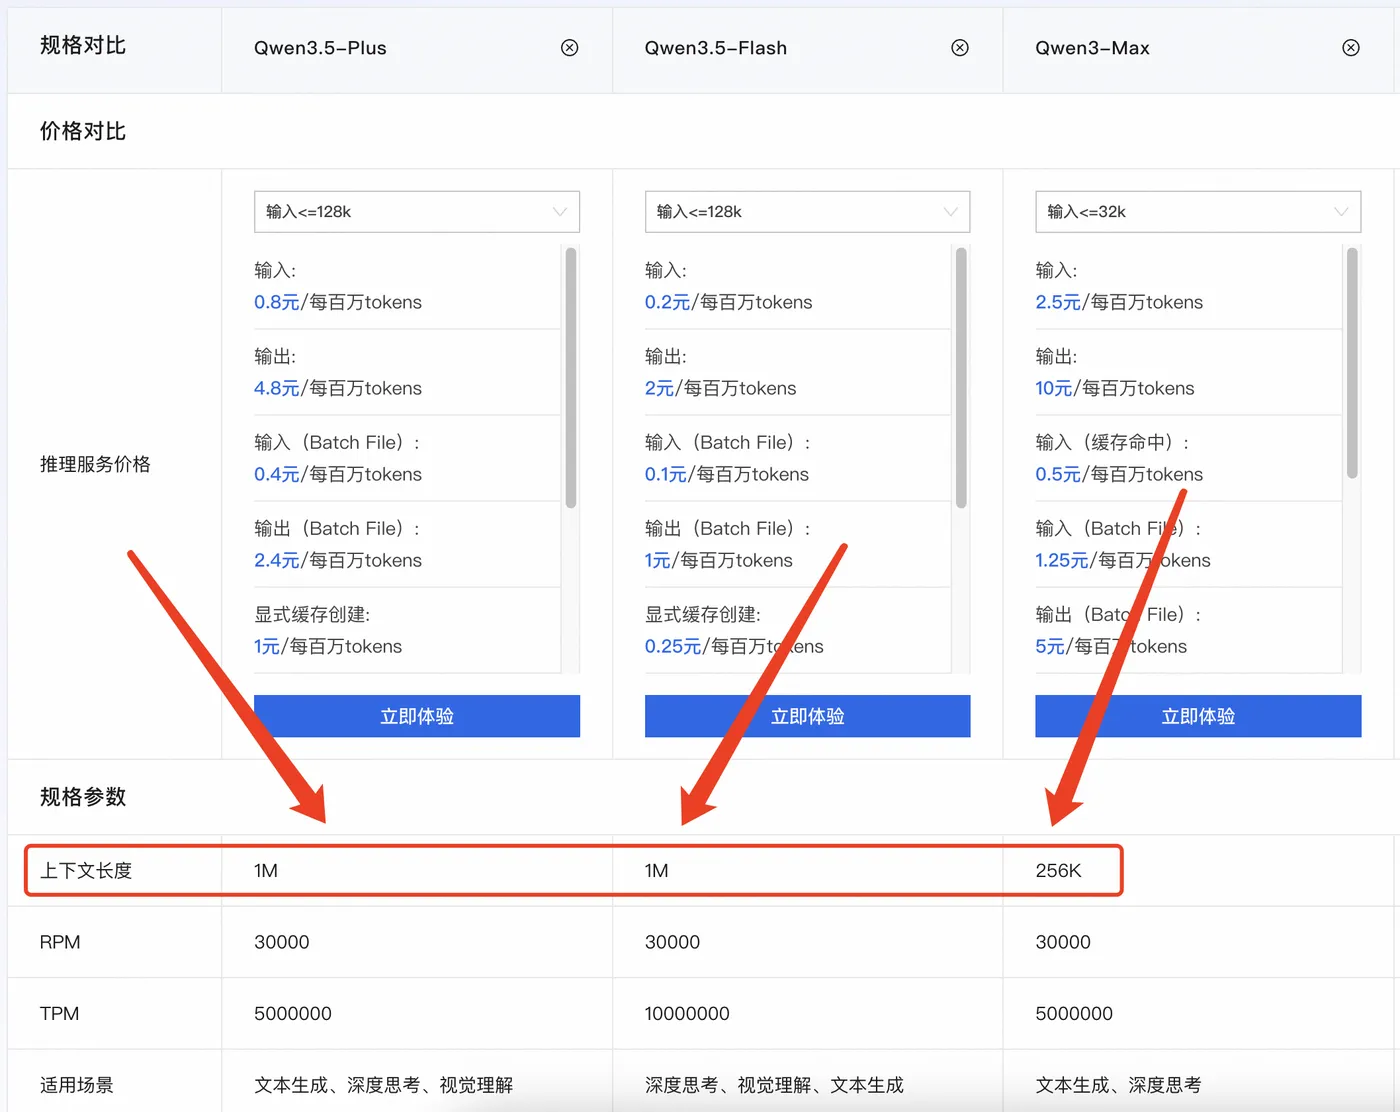Open Qwen3.5-Flash input tier dropdown

tap(808, 212)
